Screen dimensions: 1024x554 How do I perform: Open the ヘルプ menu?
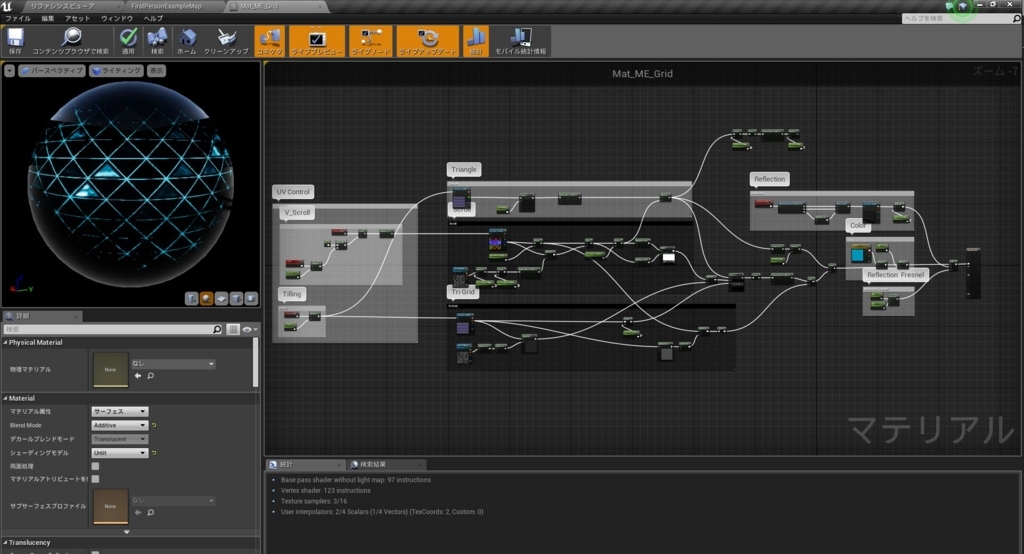coord(153,18)
